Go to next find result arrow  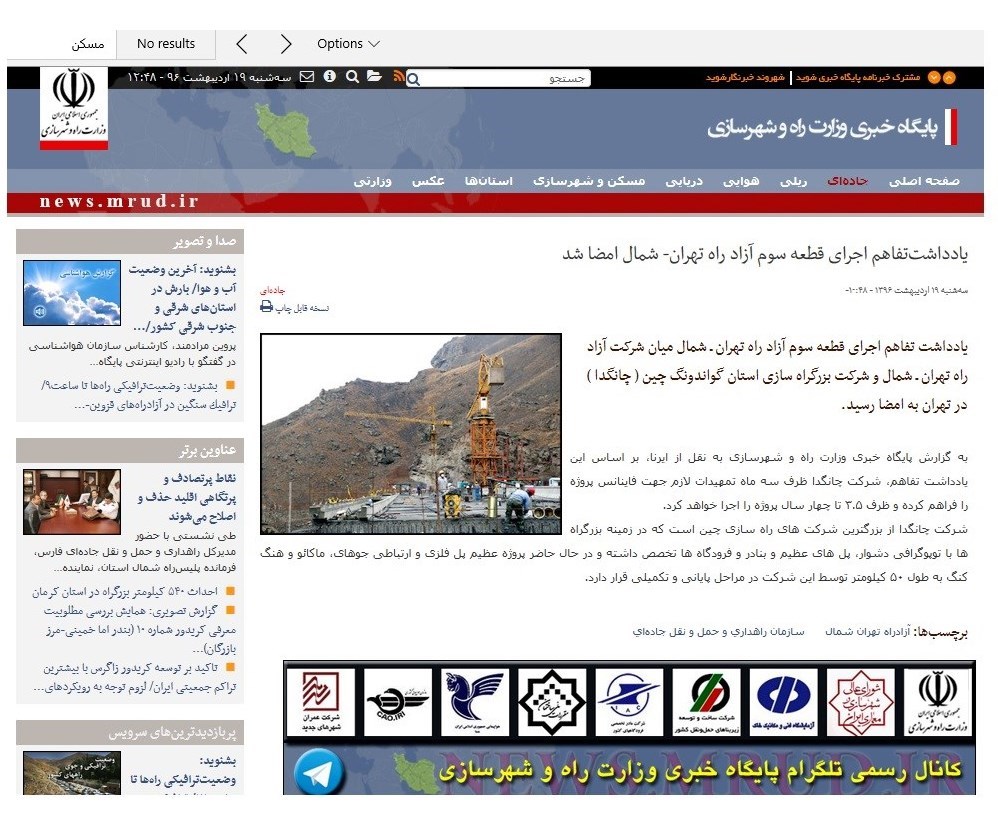pyautogui.click(x=286, y=44)
